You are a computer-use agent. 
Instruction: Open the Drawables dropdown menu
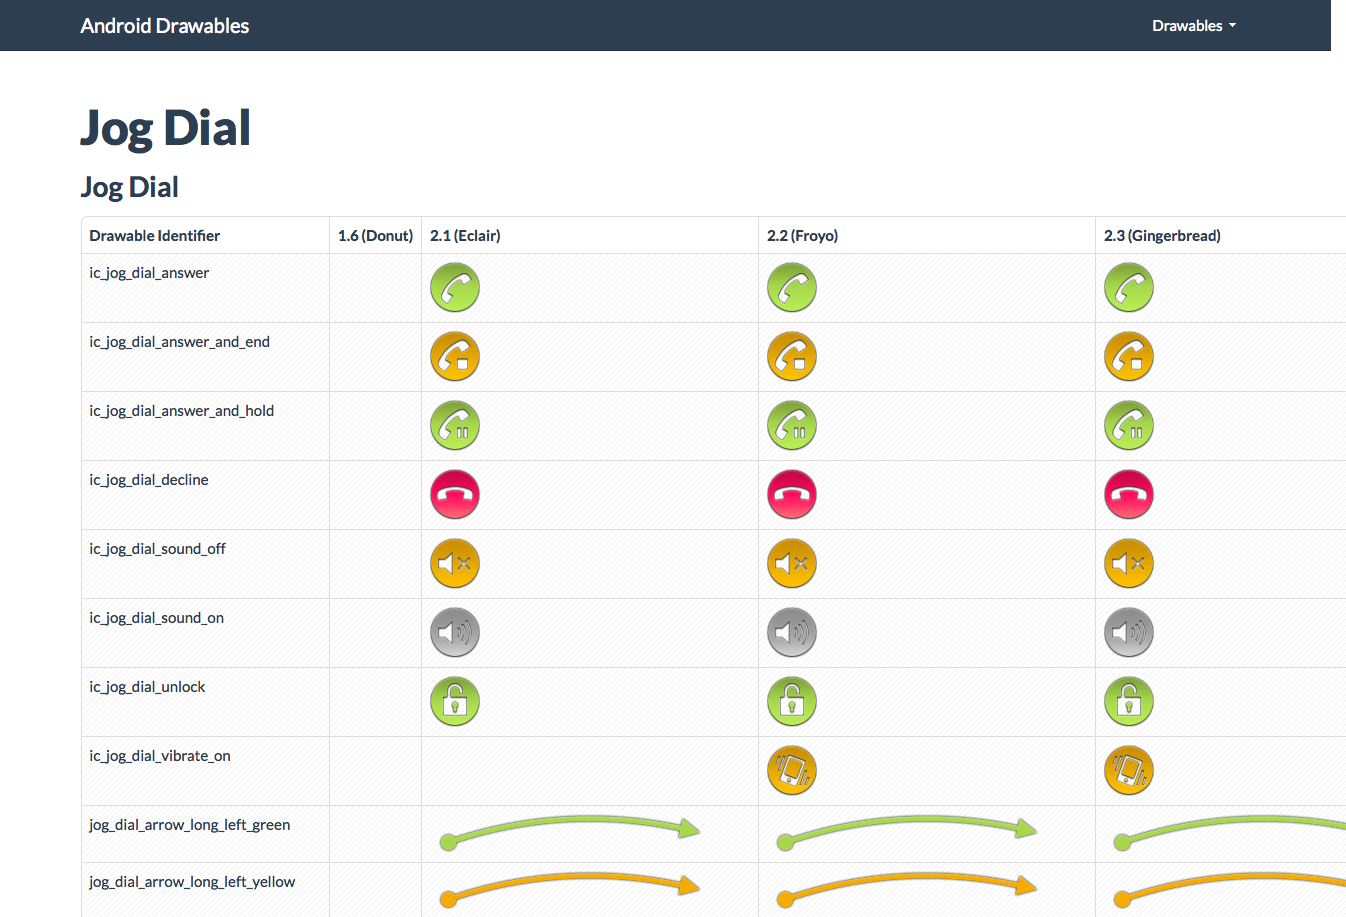click(1193, 26)
